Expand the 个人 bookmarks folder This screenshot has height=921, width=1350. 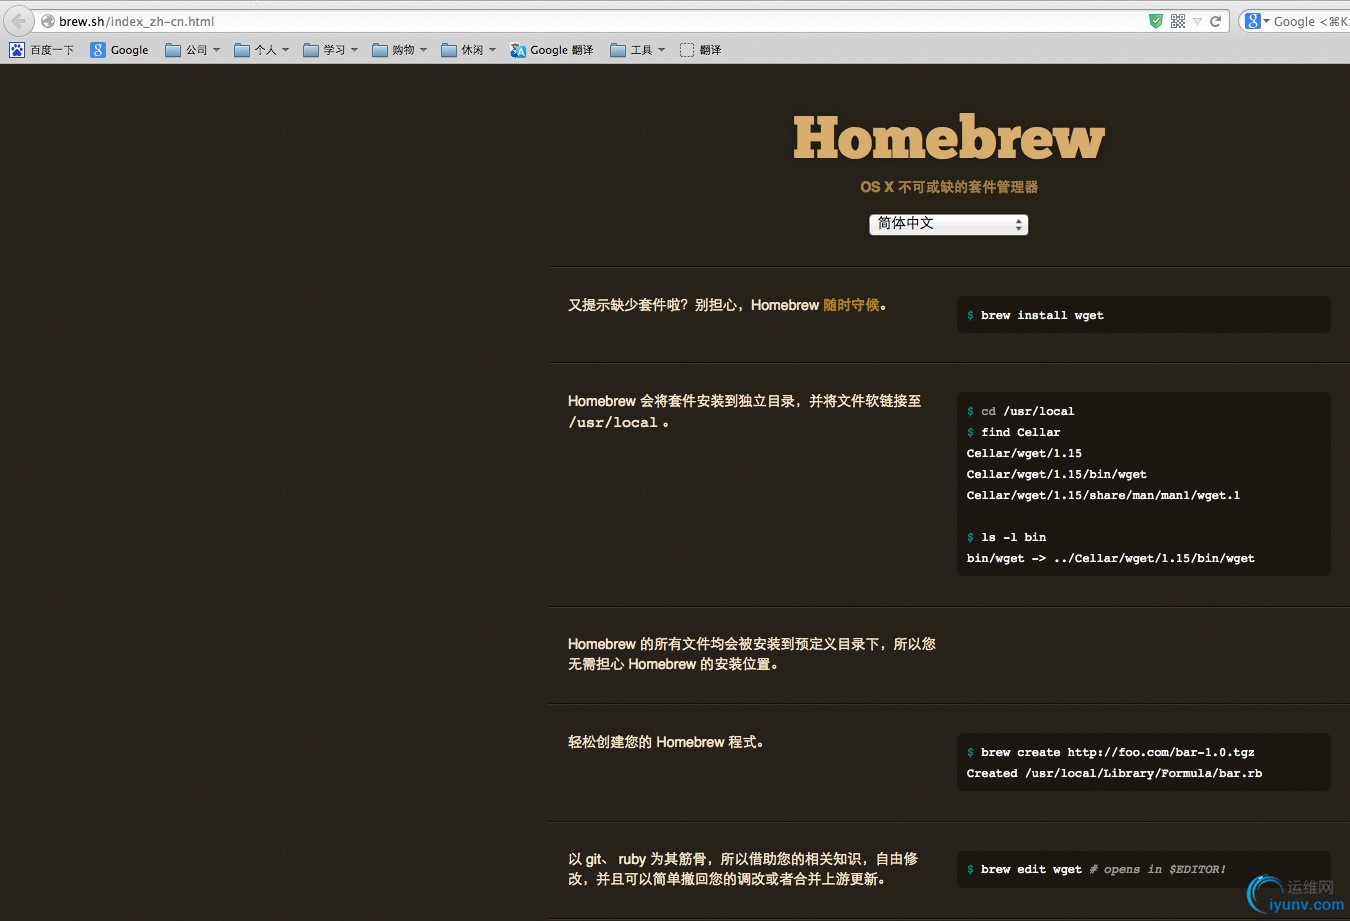(261, 50)
